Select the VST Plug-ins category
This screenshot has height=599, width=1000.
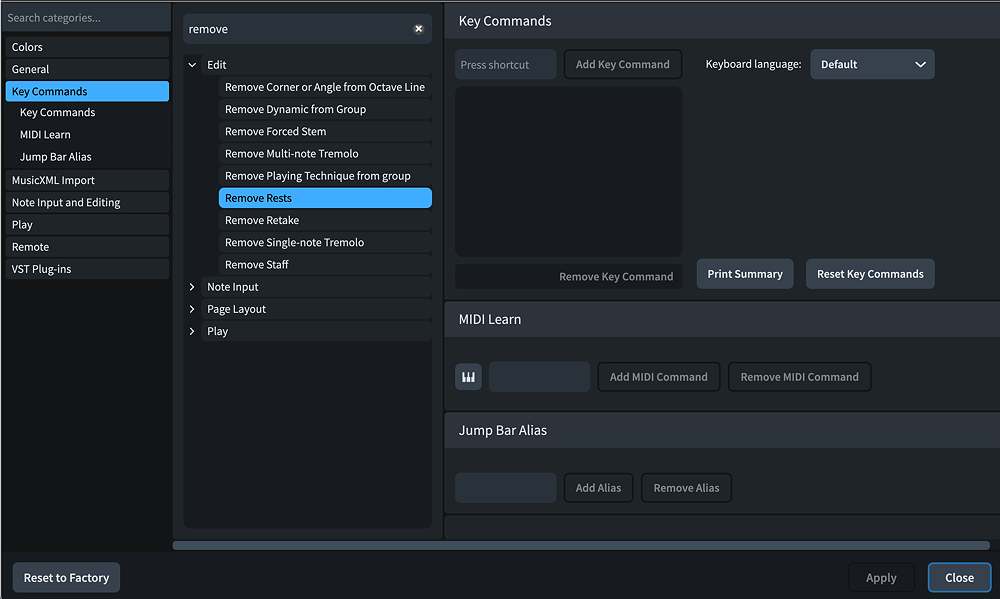tap(85, 268)
